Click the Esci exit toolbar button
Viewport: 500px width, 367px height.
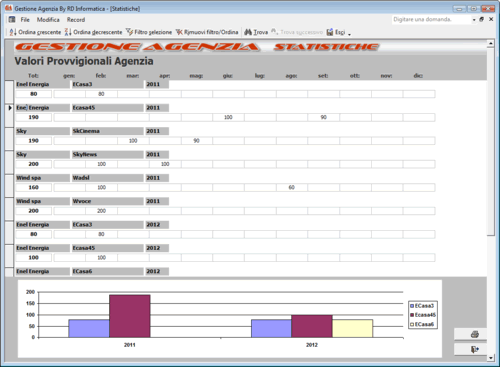(336, 32)
